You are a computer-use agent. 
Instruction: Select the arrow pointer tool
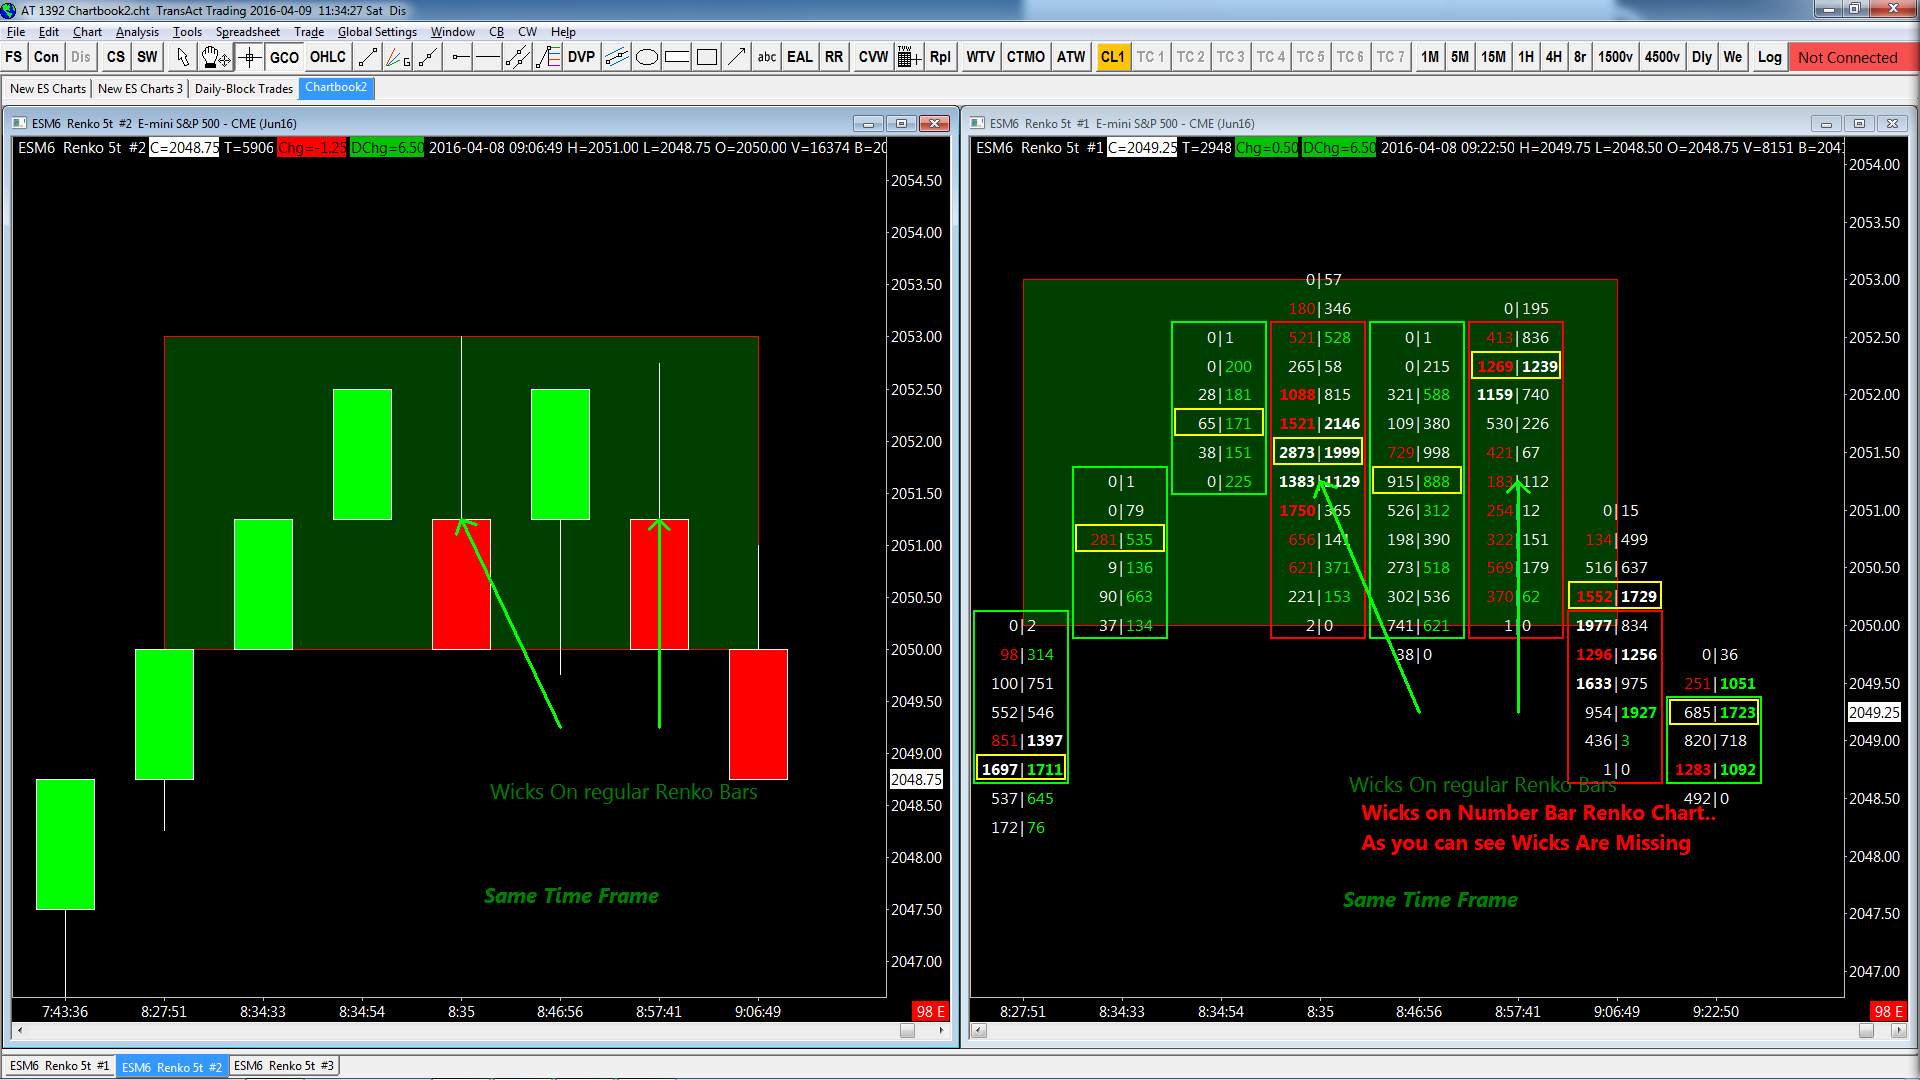tap(182, 57)
